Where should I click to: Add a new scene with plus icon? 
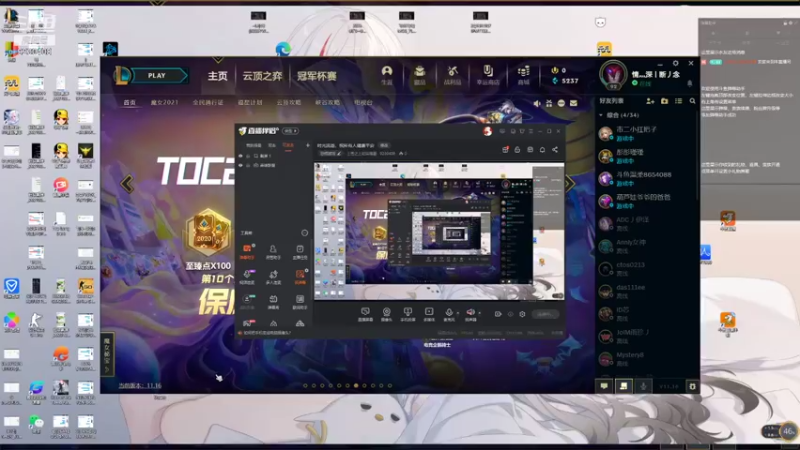pyautogui.click(x=307, y=145)
